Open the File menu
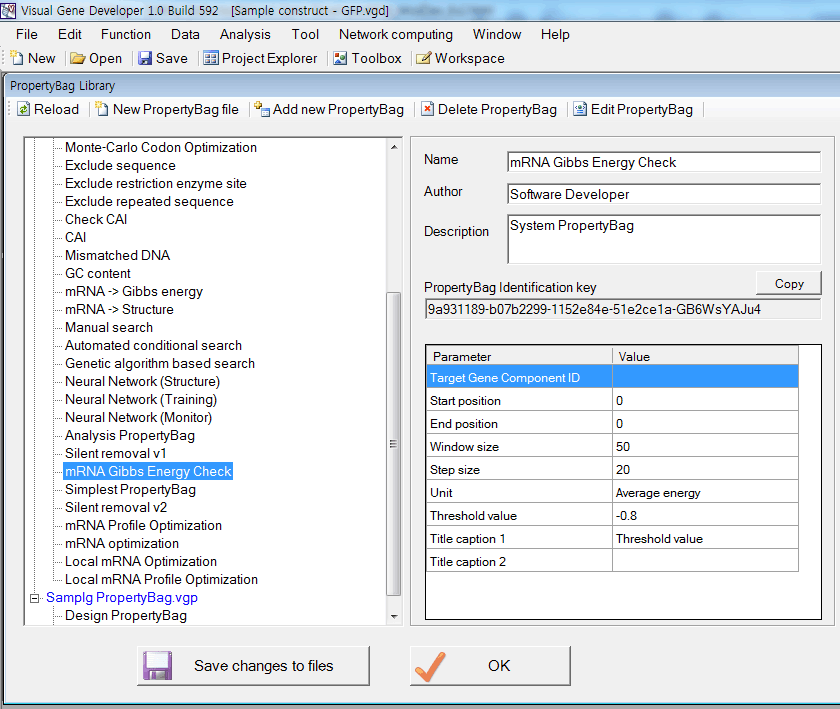840x709 pixels. click(x=27, y=34)
